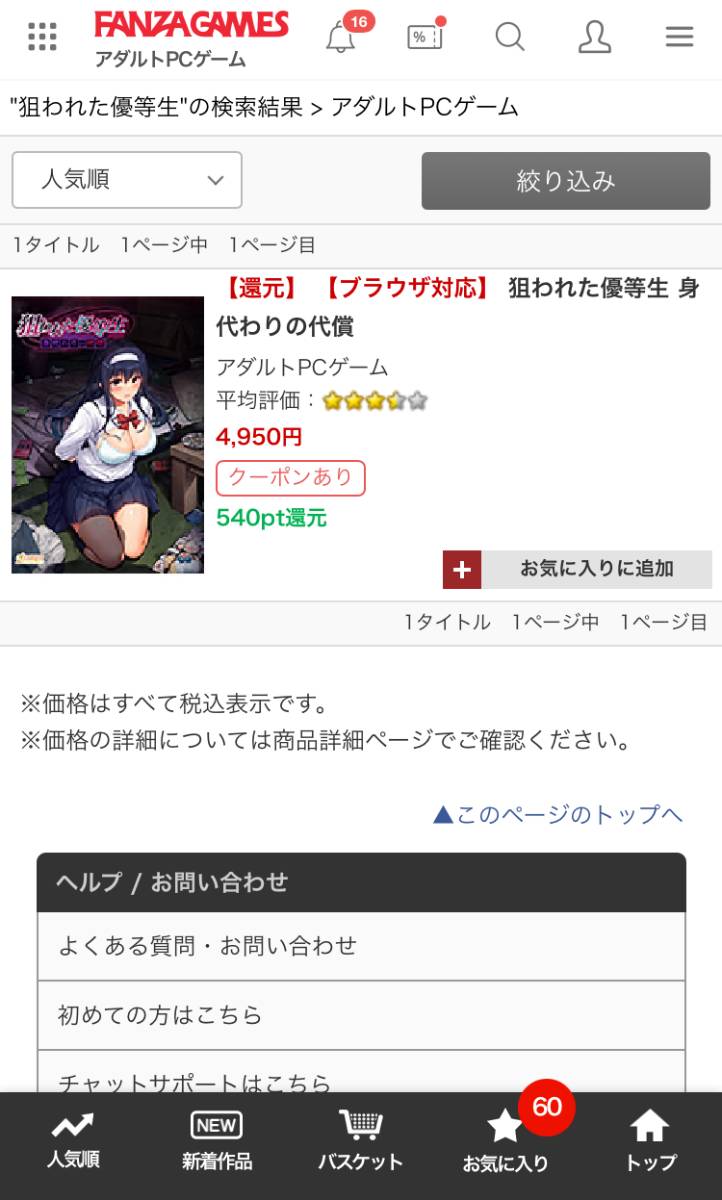The height and width of the screenshot is (1200, 722).
Task: Click the クーポンあり coupon badge
Action: (291, 478)
